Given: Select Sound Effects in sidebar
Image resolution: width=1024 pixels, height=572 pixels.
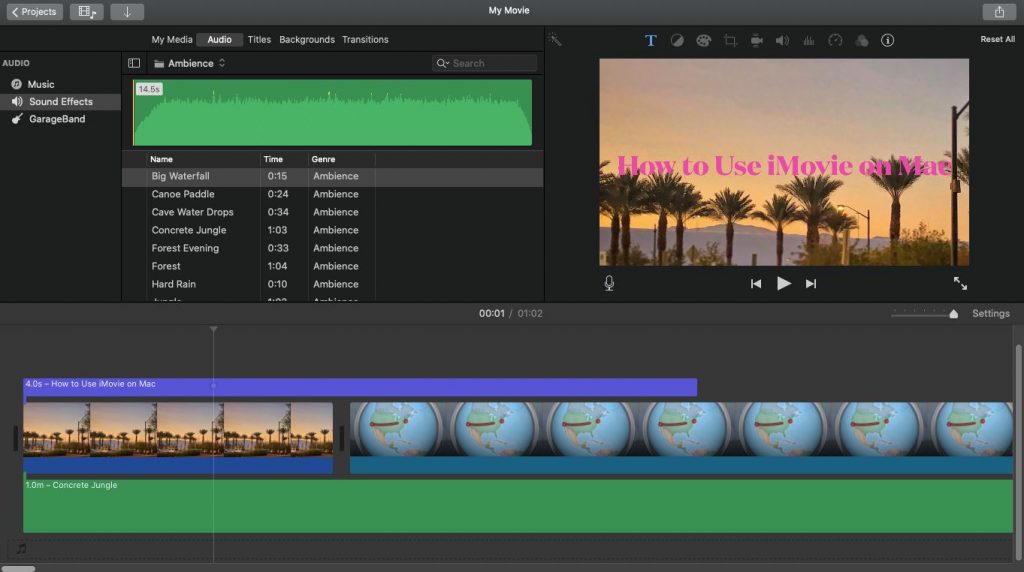Looking at the screenshot, I should click(x=60, y=102).
